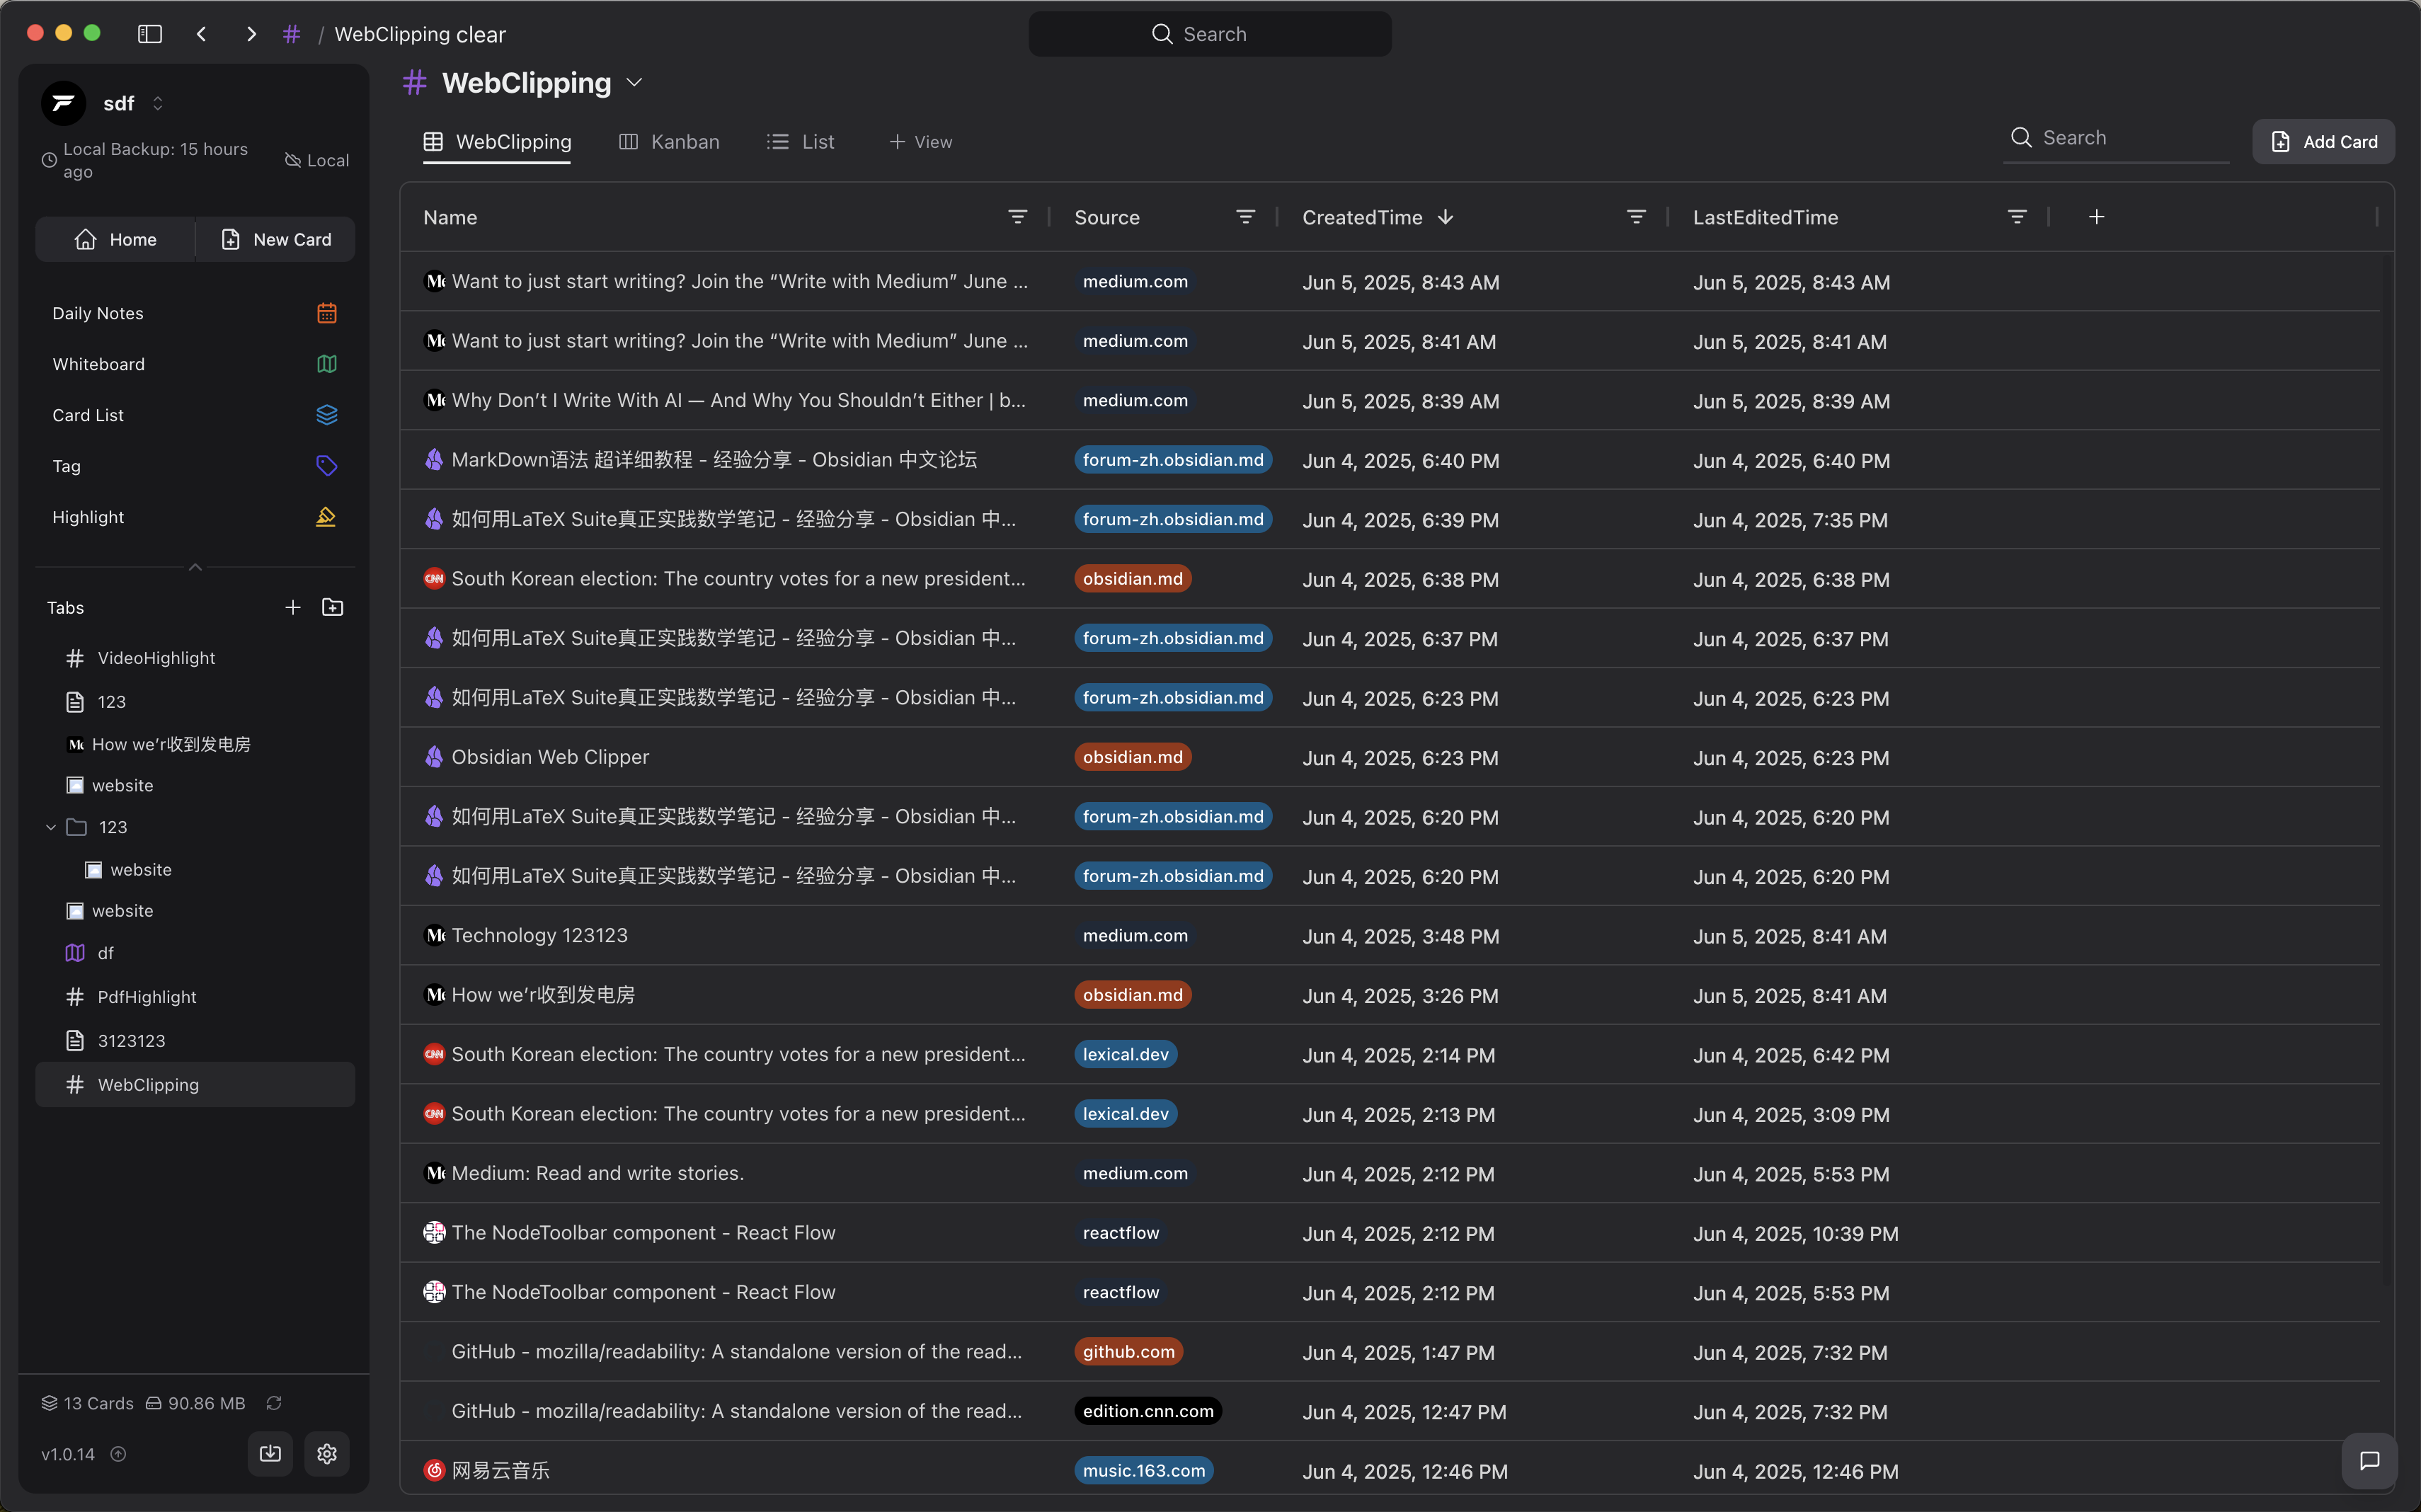Open the VideoHighlight tab

(195, 658)
